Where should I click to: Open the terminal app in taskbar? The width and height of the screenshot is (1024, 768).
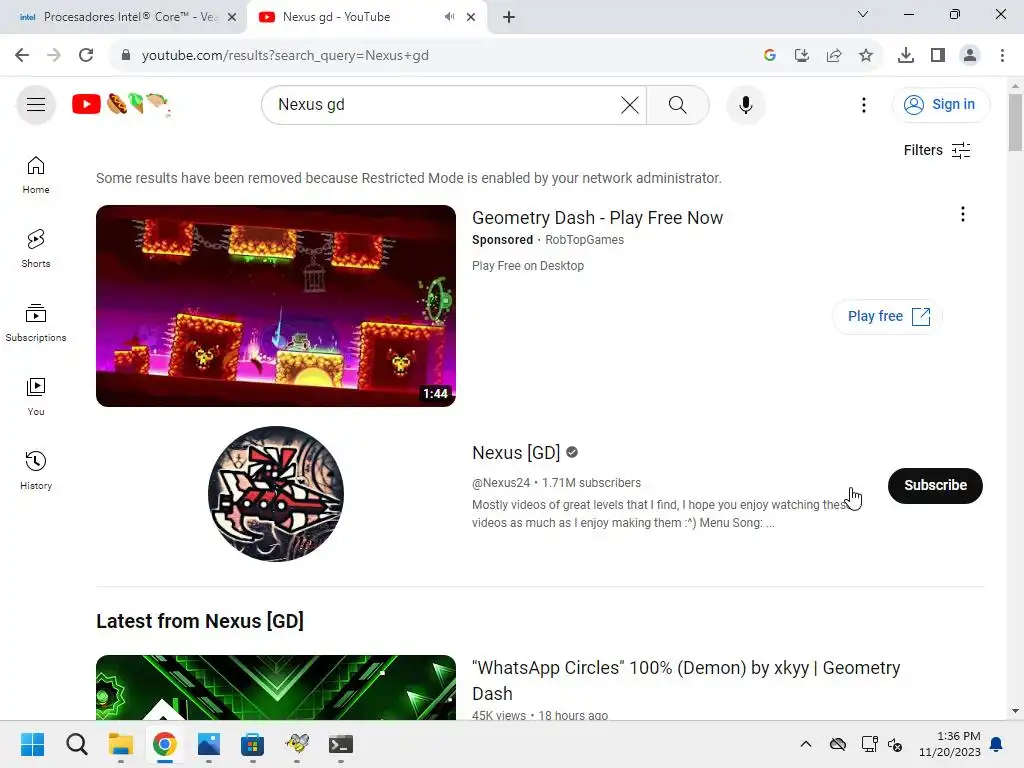click(x=341, y=744)
